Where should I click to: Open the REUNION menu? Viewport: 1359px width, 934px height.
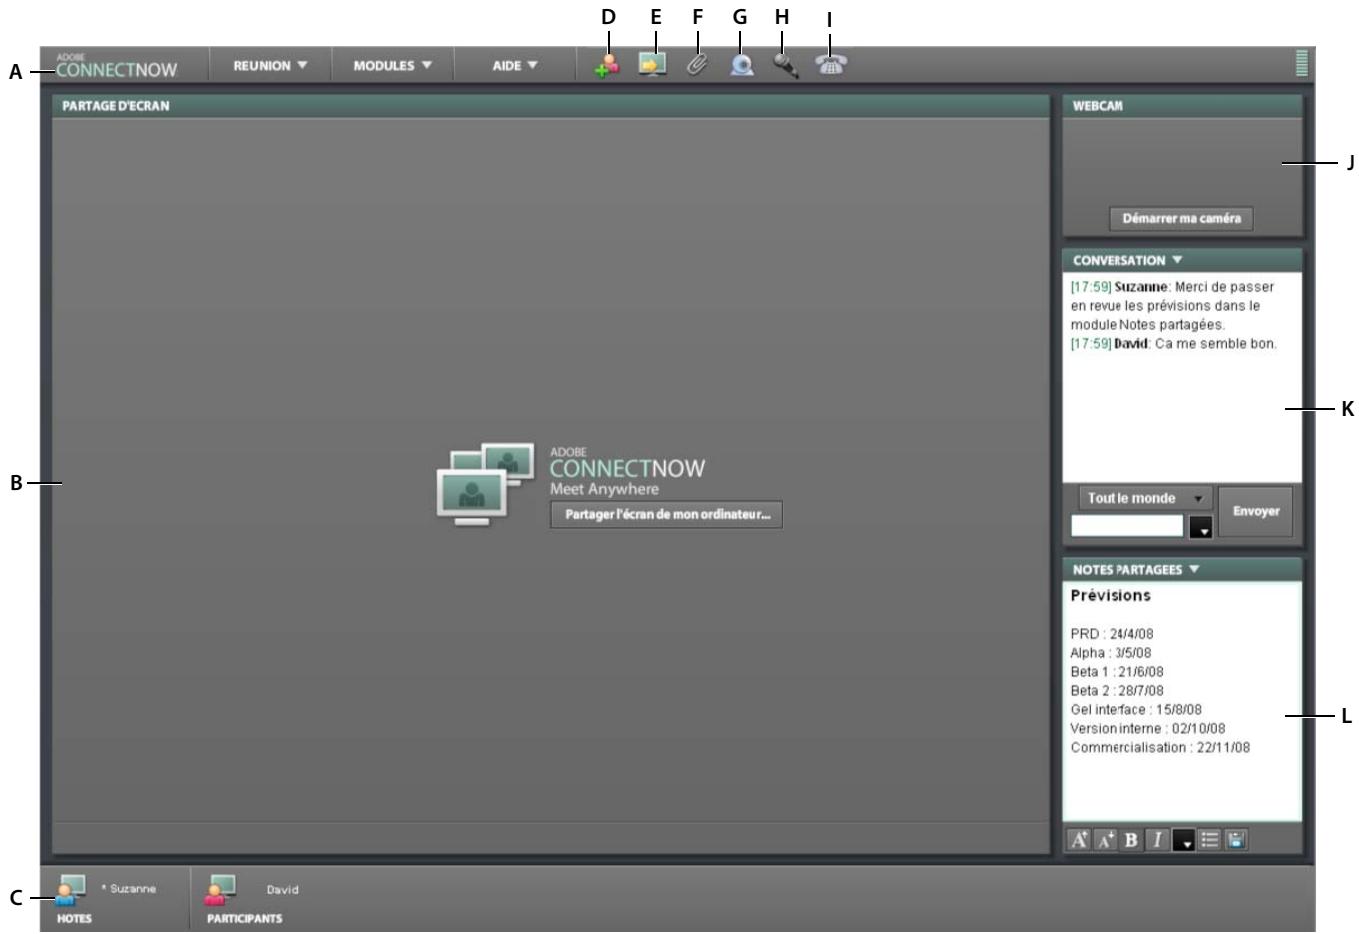click(270, 66)
